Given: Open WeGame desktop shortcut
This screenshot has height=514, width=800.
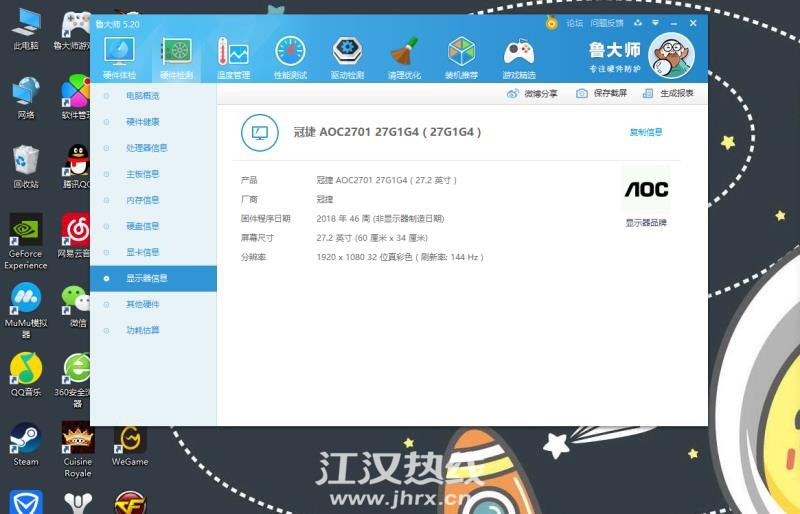Looking at the screenshot, I should coord(130,445).
